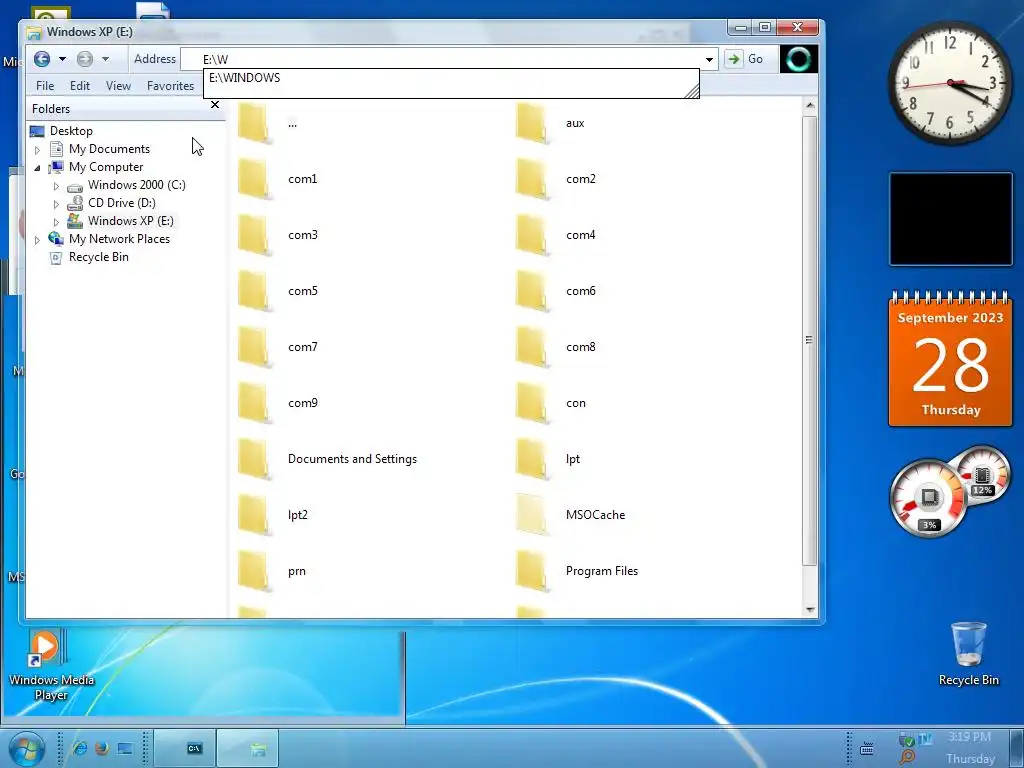Expand the My Network Places node
1024x768 pixels.
[x=37, y=240]
